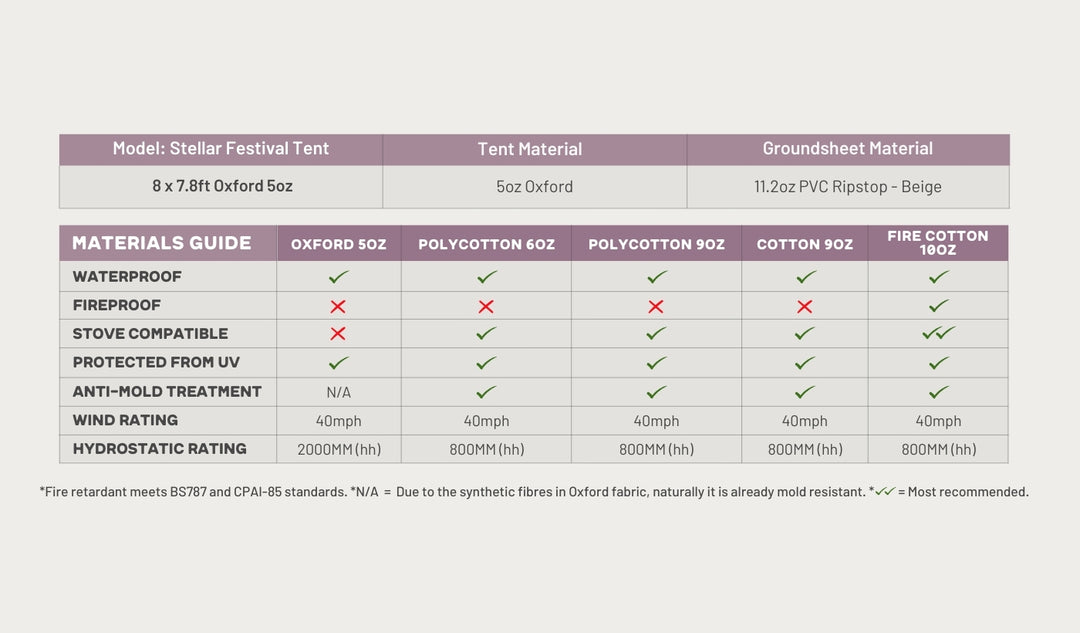The height and width of the screenshot is (633, 1080).
Task: Click the Polycotton 9oz UV protection checkmark
Action: click(656, 363)
